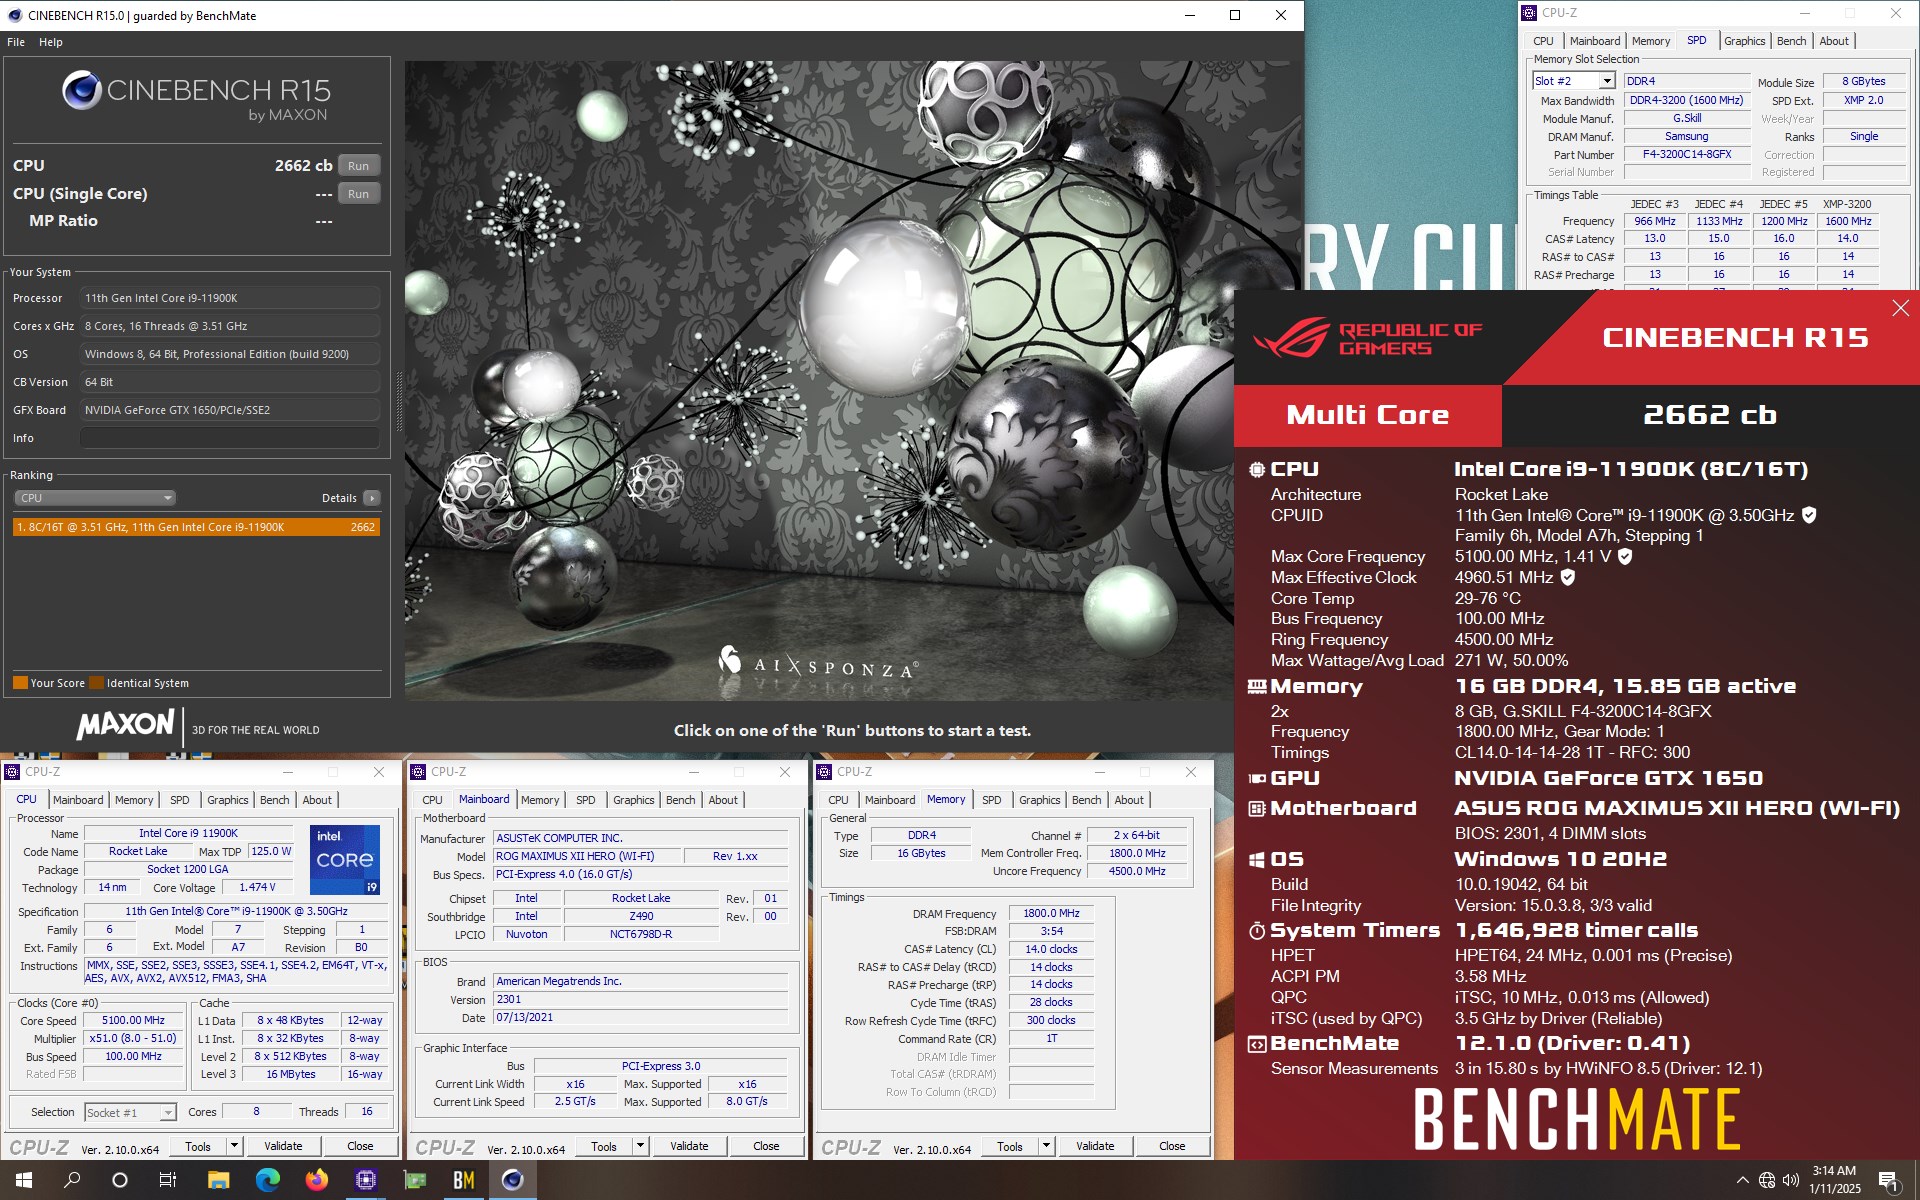The height and width of the screenshot is (1200, 1920).
Task: Click ranking Details arrow button
Action: [x=372, y=498]
